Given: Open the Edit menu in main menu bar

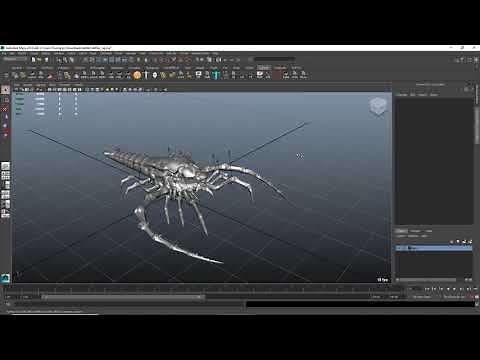Looking at the screenshot, I should point(12,53).
